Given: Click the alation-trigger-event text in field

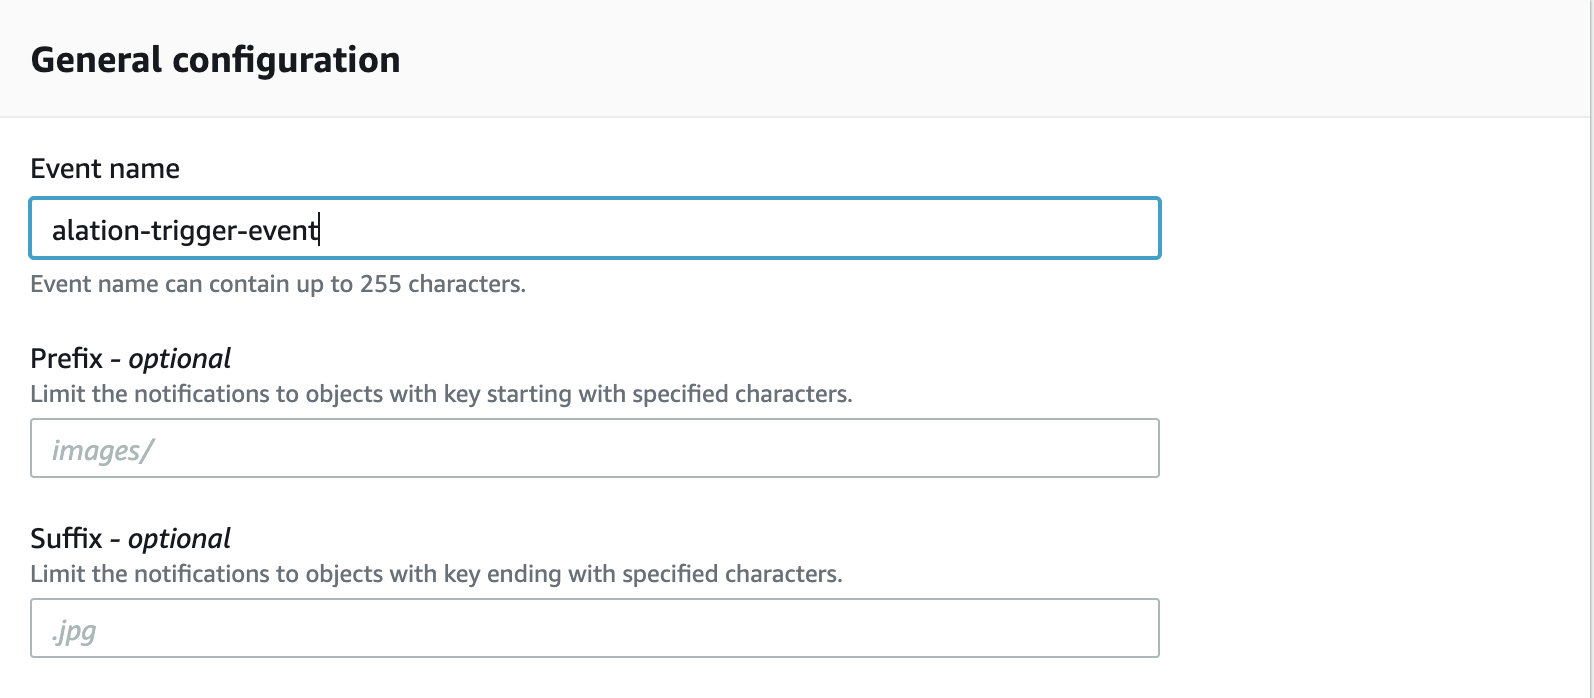Looking at the screenshot, I should 185,231.
